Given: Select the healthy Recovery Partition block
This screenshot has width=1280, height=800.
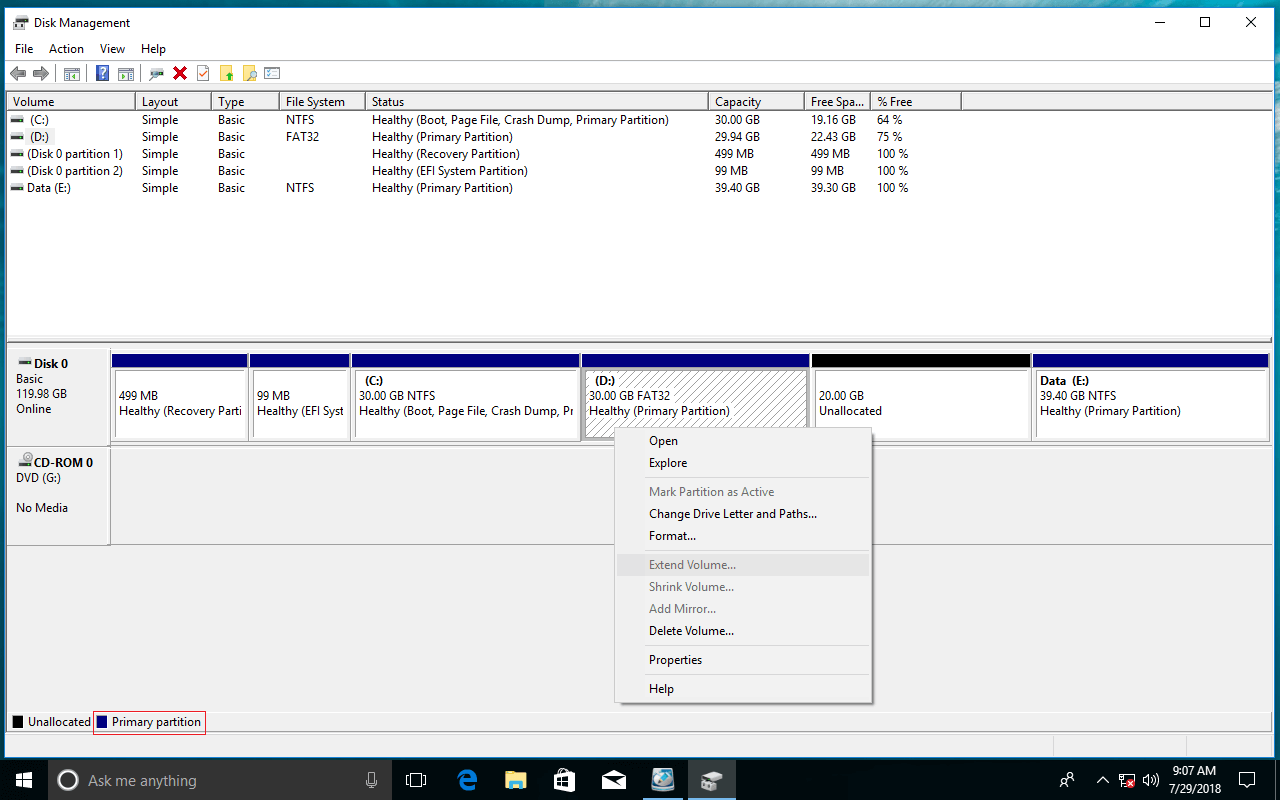Looking at the screenshot, I should coord(180,400).
